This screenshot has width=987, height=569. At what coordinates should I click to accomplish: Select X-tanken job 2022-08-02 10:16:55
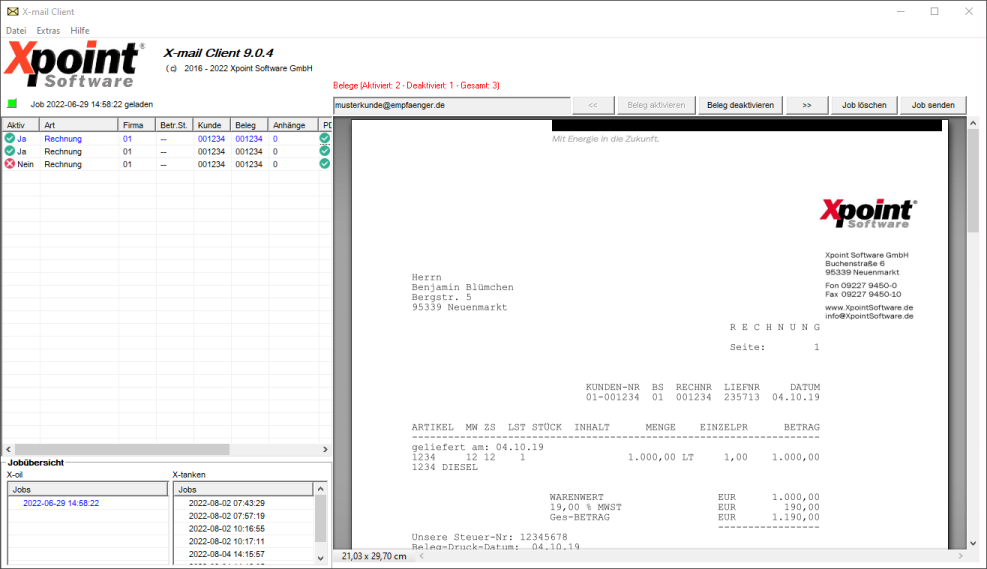tap(227, 529)
